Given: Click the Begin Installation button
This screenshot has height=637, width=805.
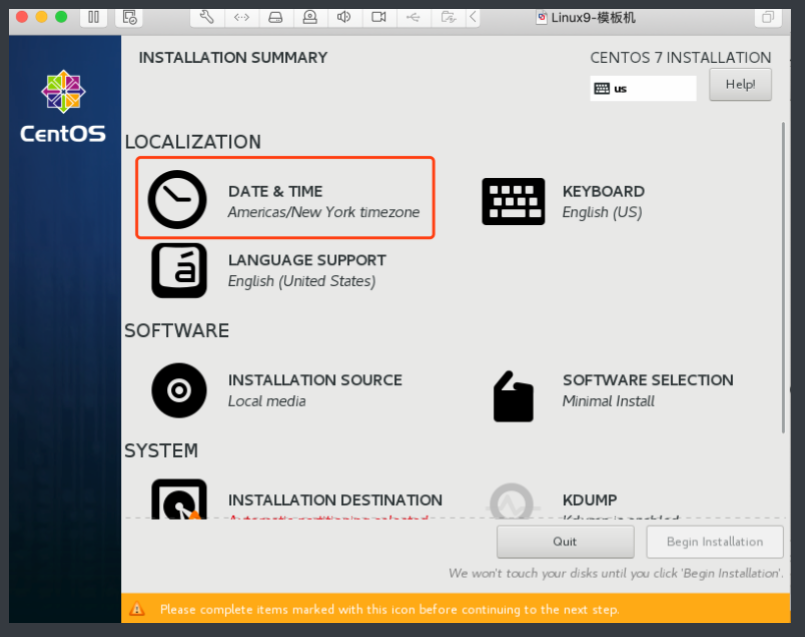Looking at the screenshot, I should (x=715, y=542).
